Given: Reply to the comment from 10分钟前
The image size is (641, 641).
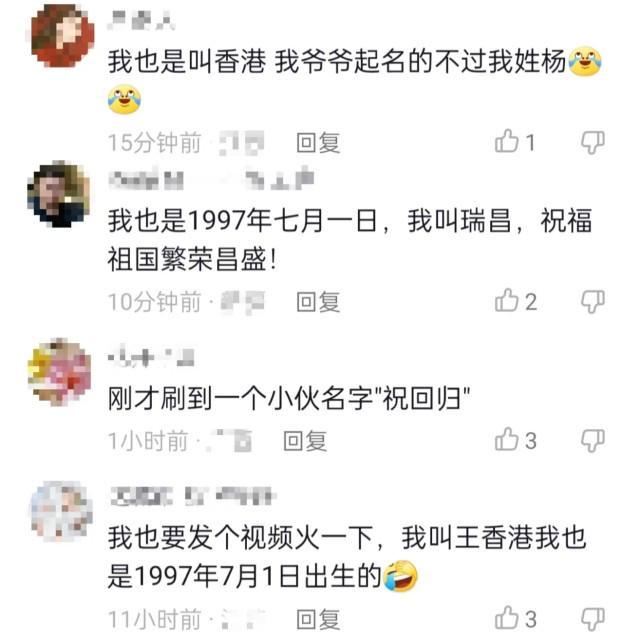Looking at the screenshot, I should tap(318, 302).
